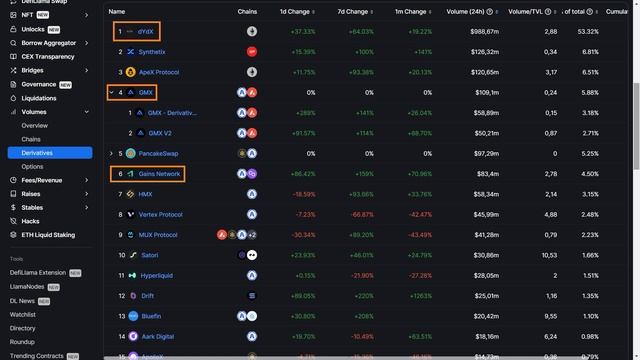Open LlamaNodes tool link

click(27, 287)
